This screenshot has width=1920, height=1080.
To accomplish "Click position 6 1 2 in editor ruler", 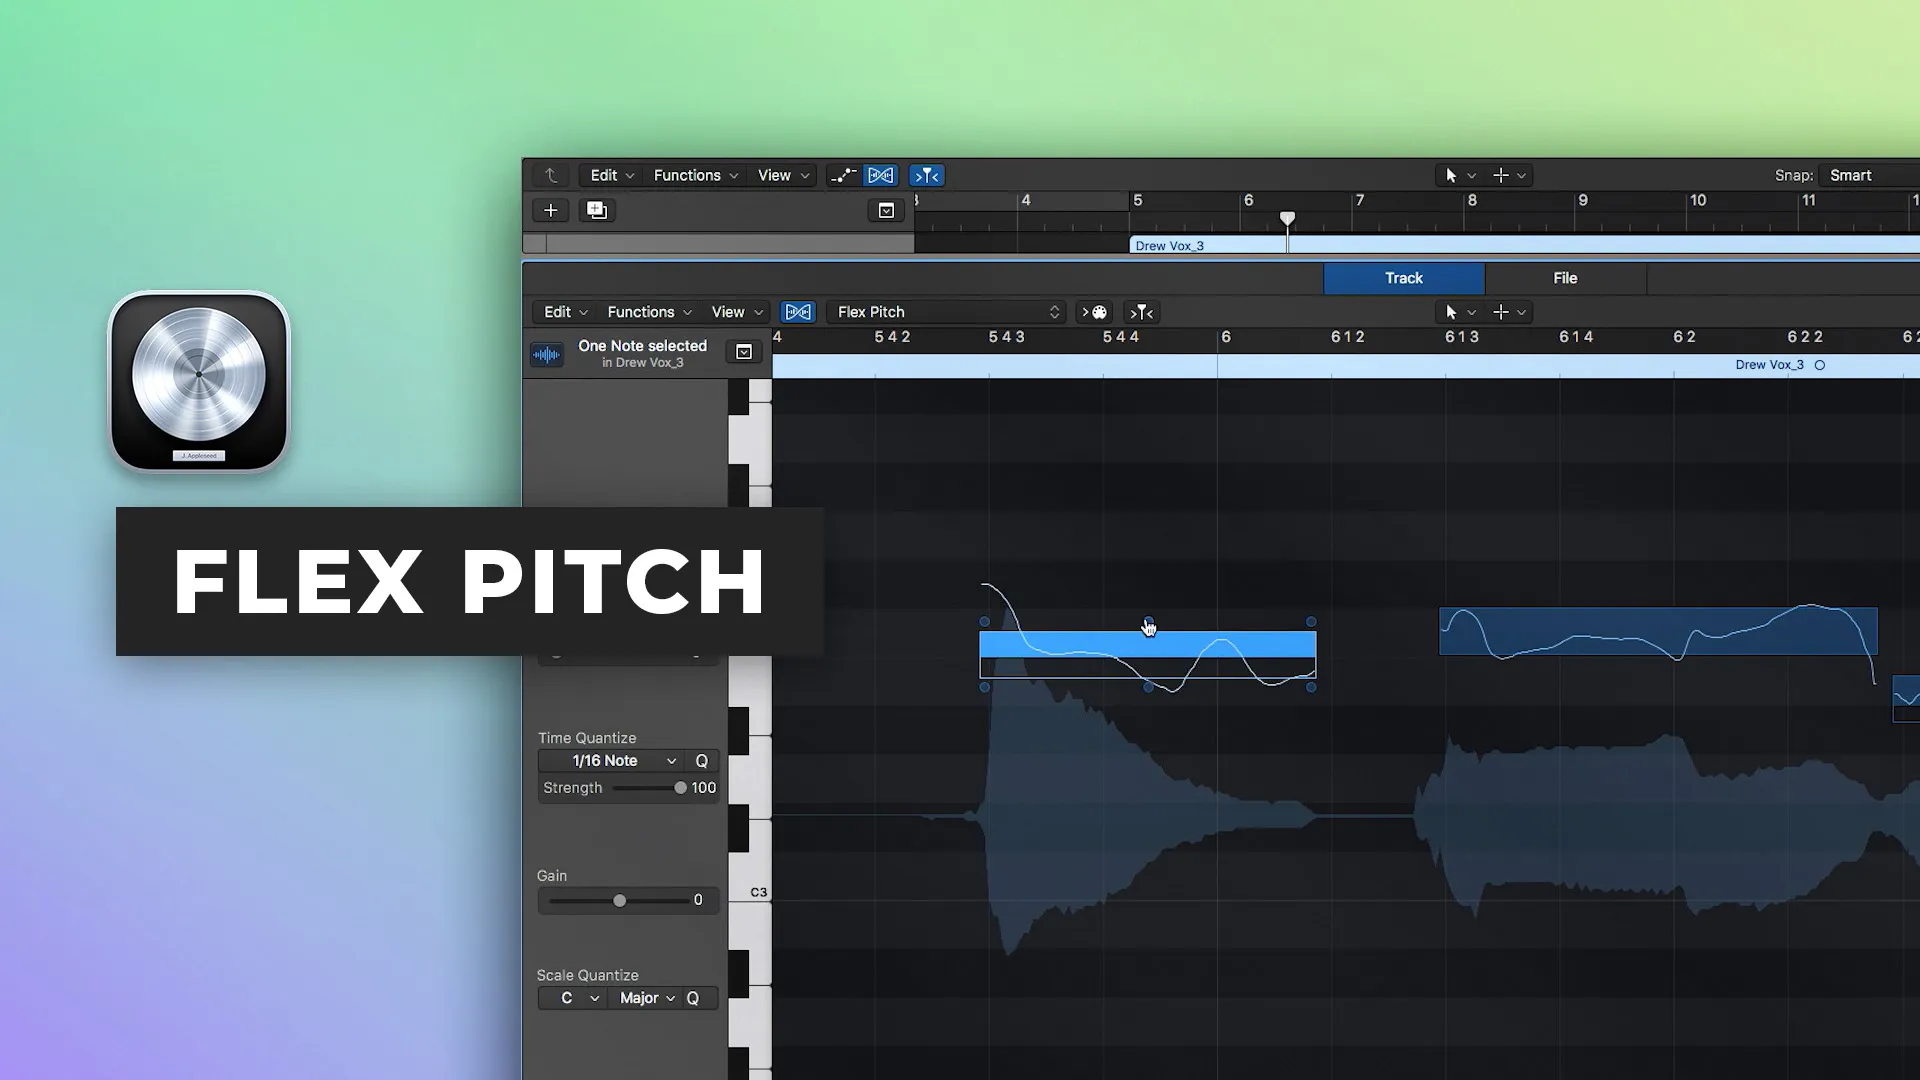I will (1347, 337).
